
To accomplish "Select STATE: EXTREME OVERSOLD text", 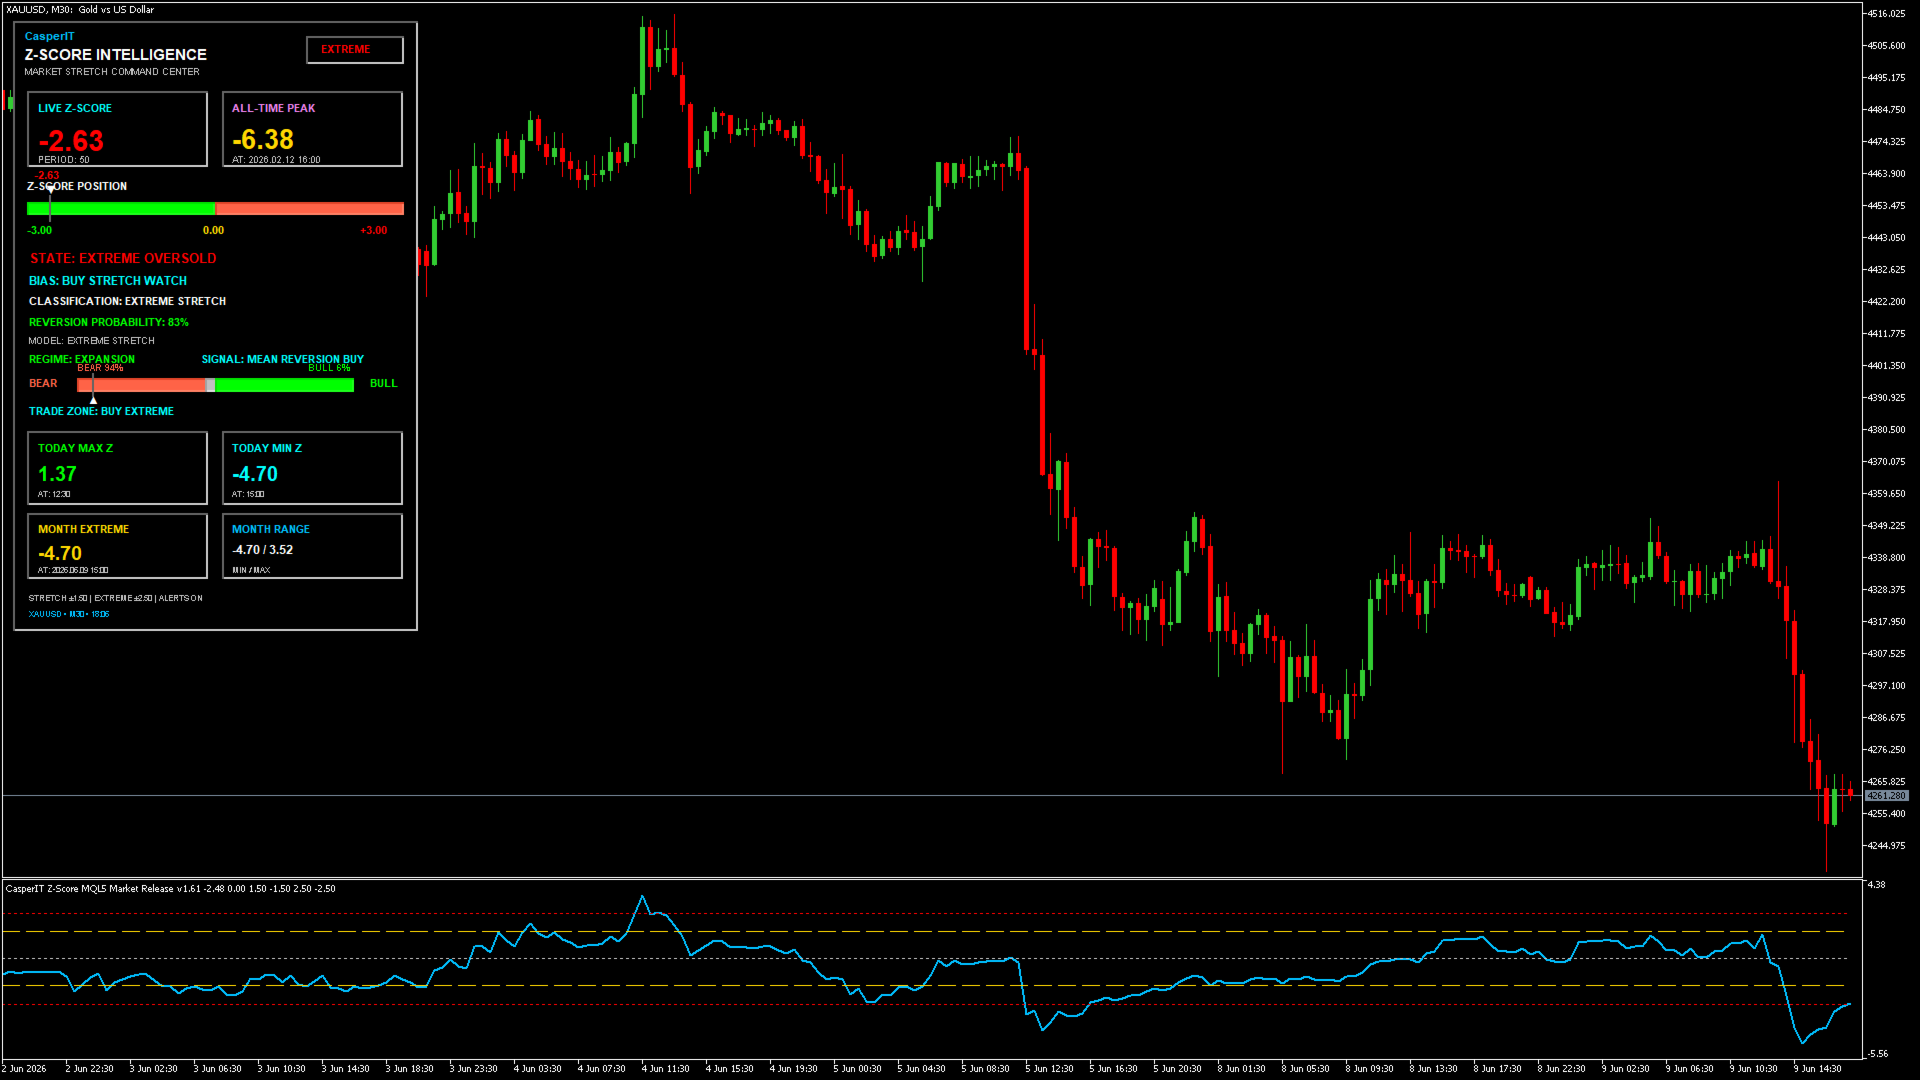I will coord(123,258).
